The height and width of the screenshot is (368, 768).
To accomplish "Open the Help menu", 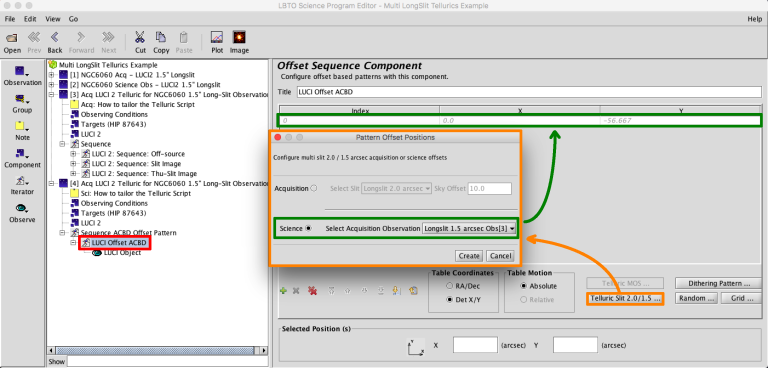I will pyautogui.click(x=755, y=19).
